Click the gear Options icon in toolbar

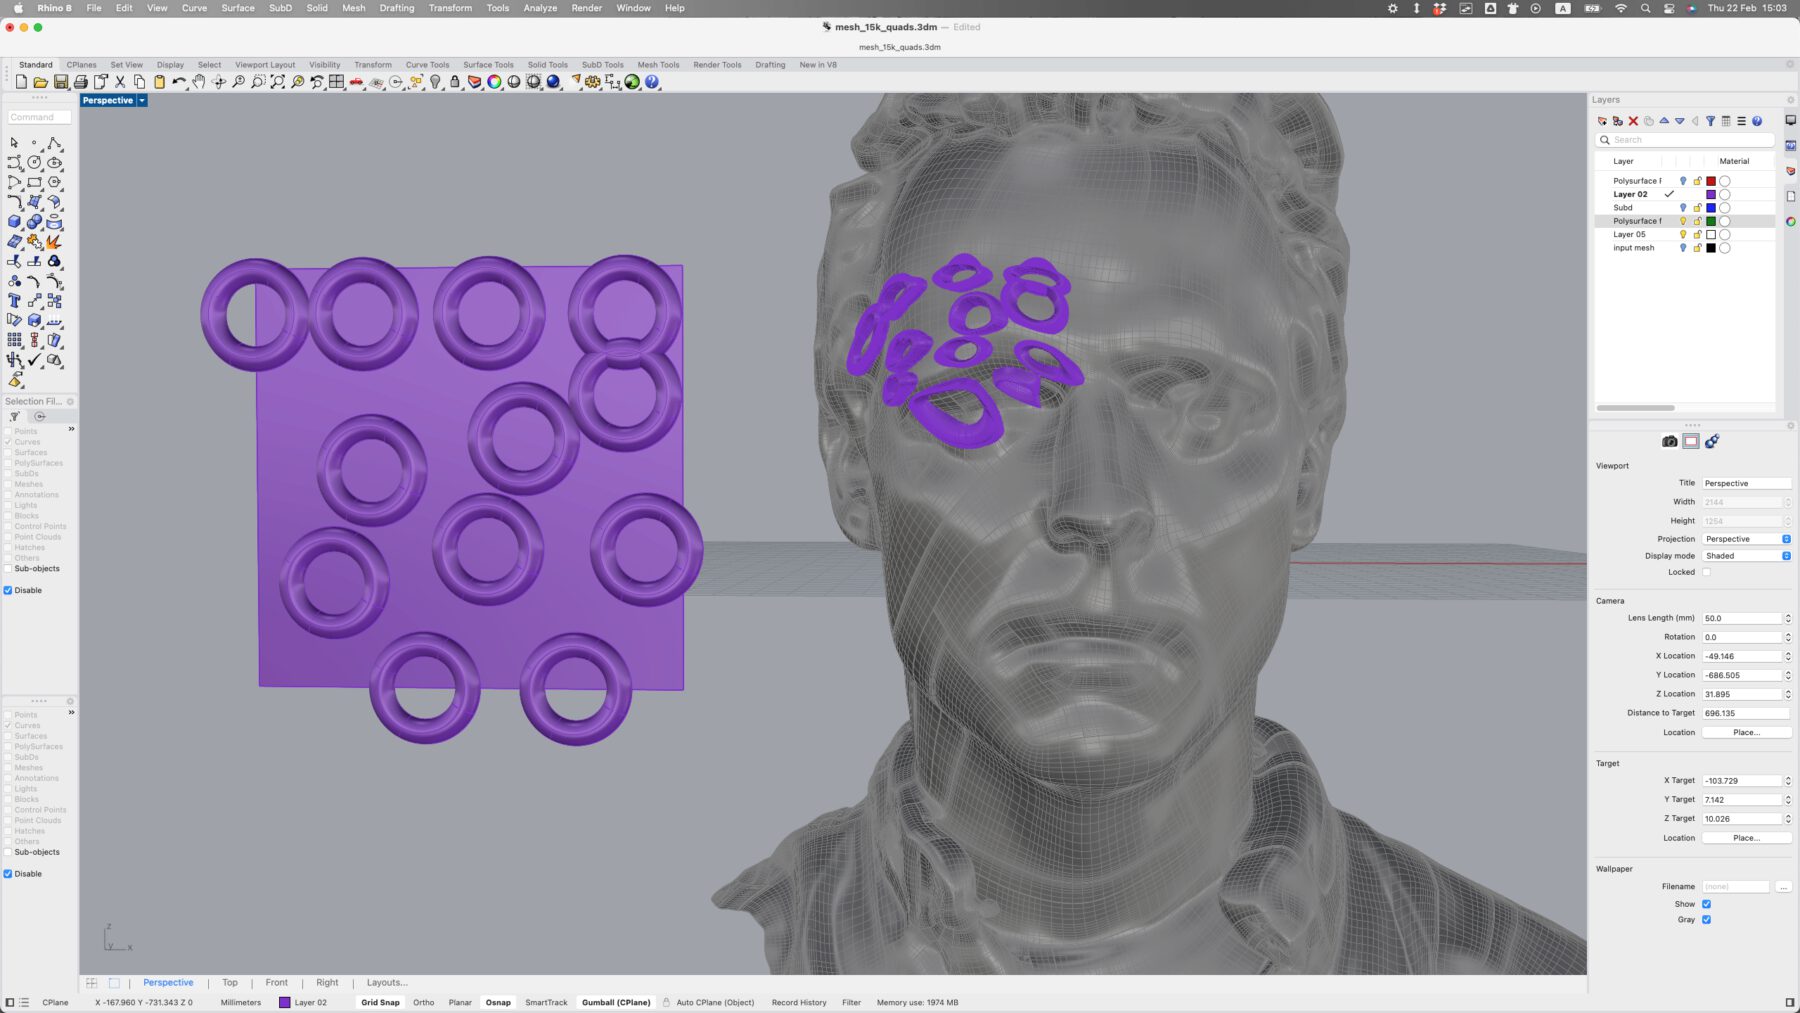coord(593,82)
